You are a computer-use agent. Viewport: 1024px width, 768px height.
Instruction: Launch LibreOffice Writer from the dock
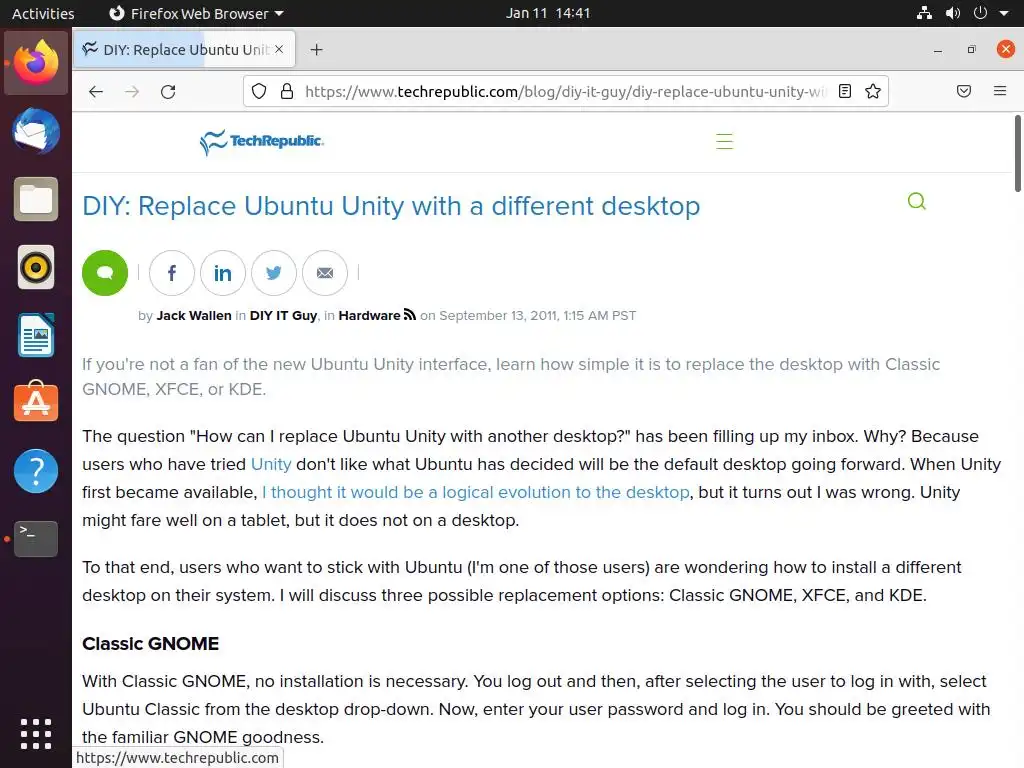[x=36, y=335]
